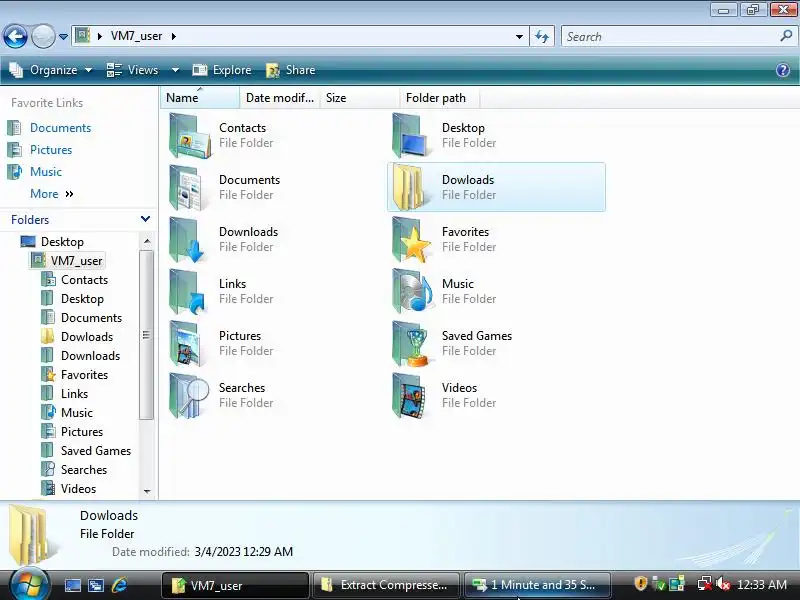Select the Contacts folder icon
The image size is (800, 600).
coord(189,136)
